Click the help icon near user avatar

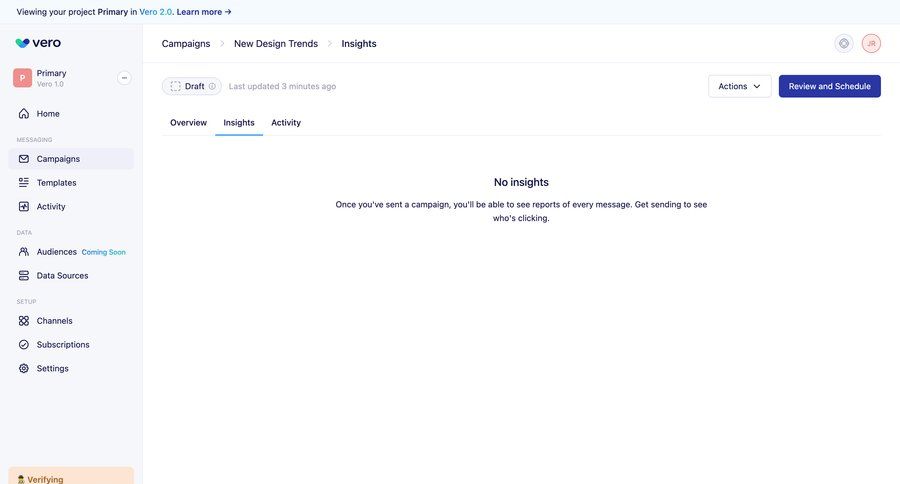[x=844, y=44]
